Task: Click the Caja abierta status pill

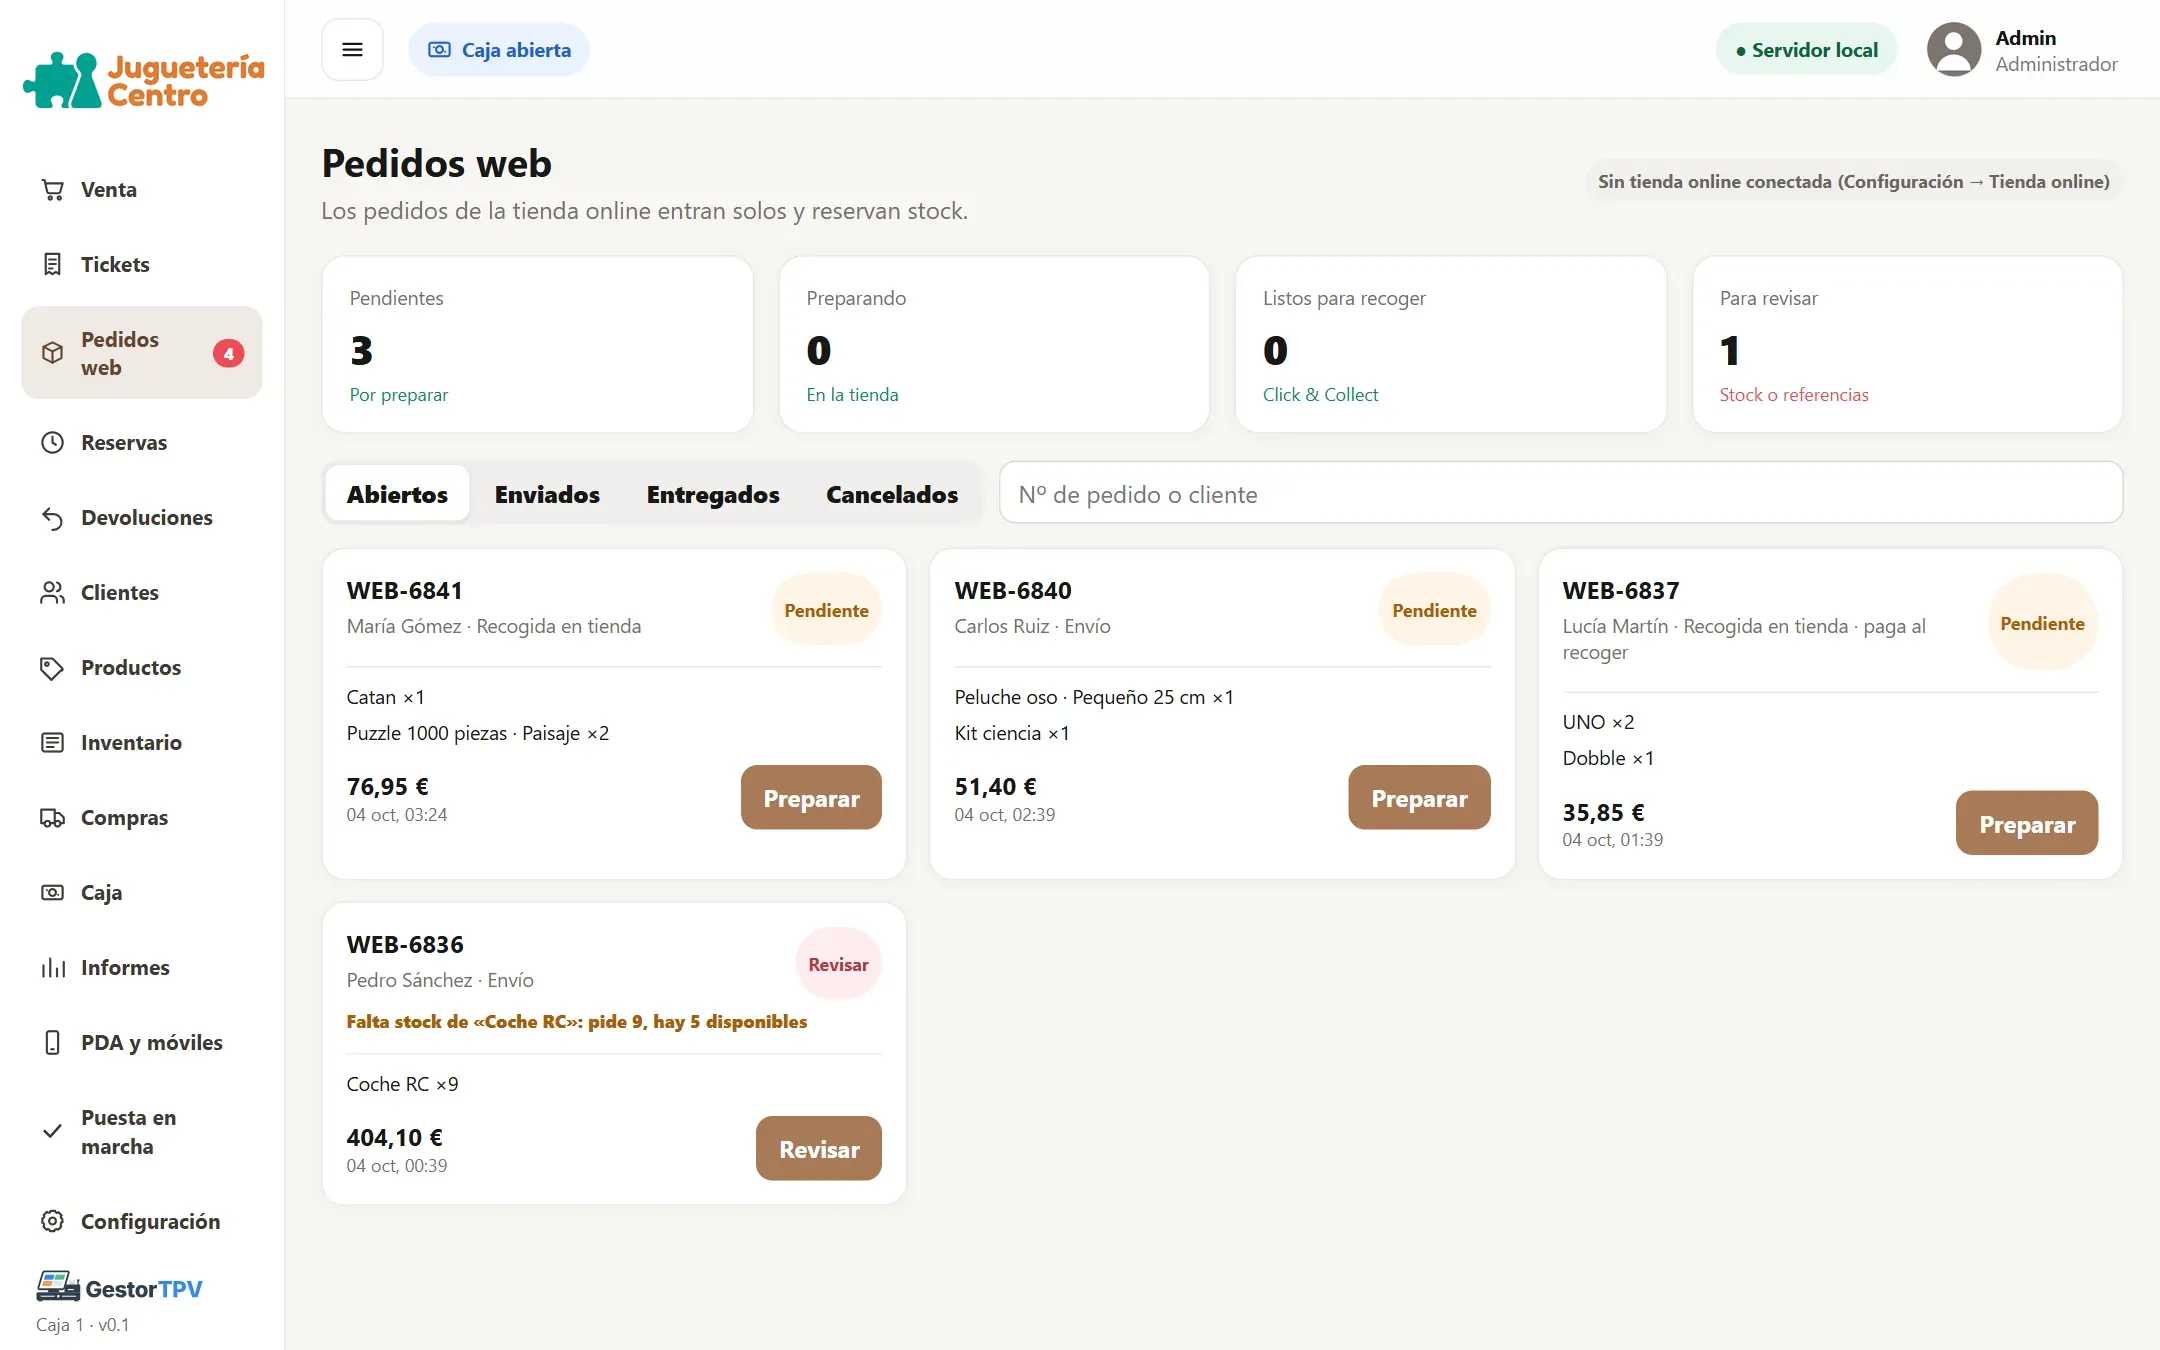Action: [x=499, y=50]
